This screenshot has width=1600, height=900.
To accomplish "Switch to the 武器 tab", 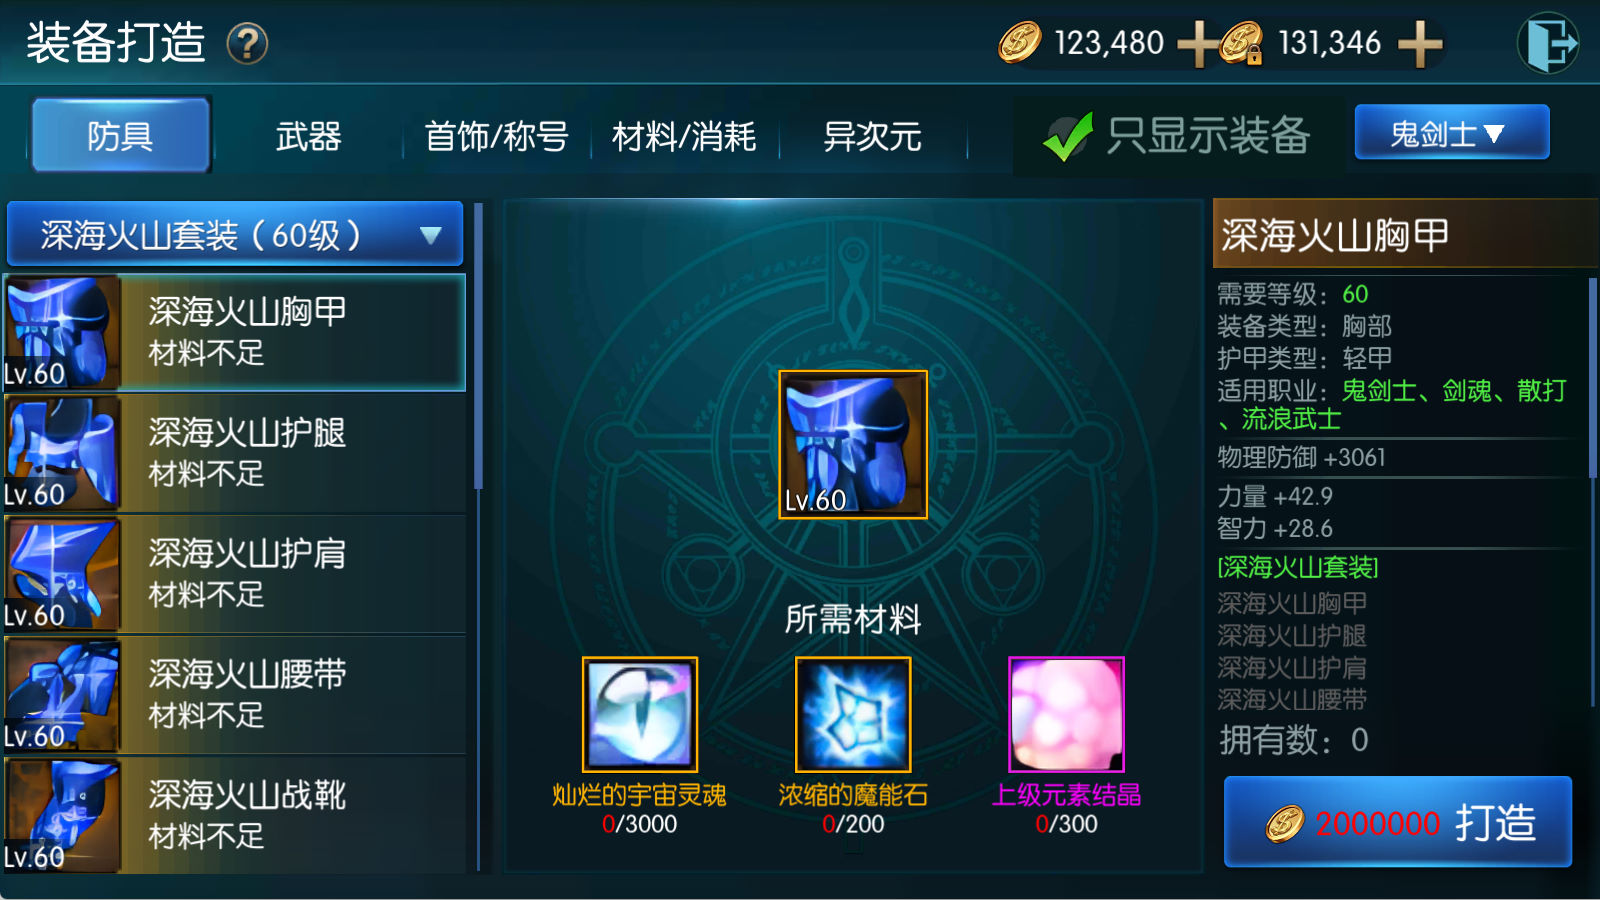I will pyautogui.click(x=308, y=136).
